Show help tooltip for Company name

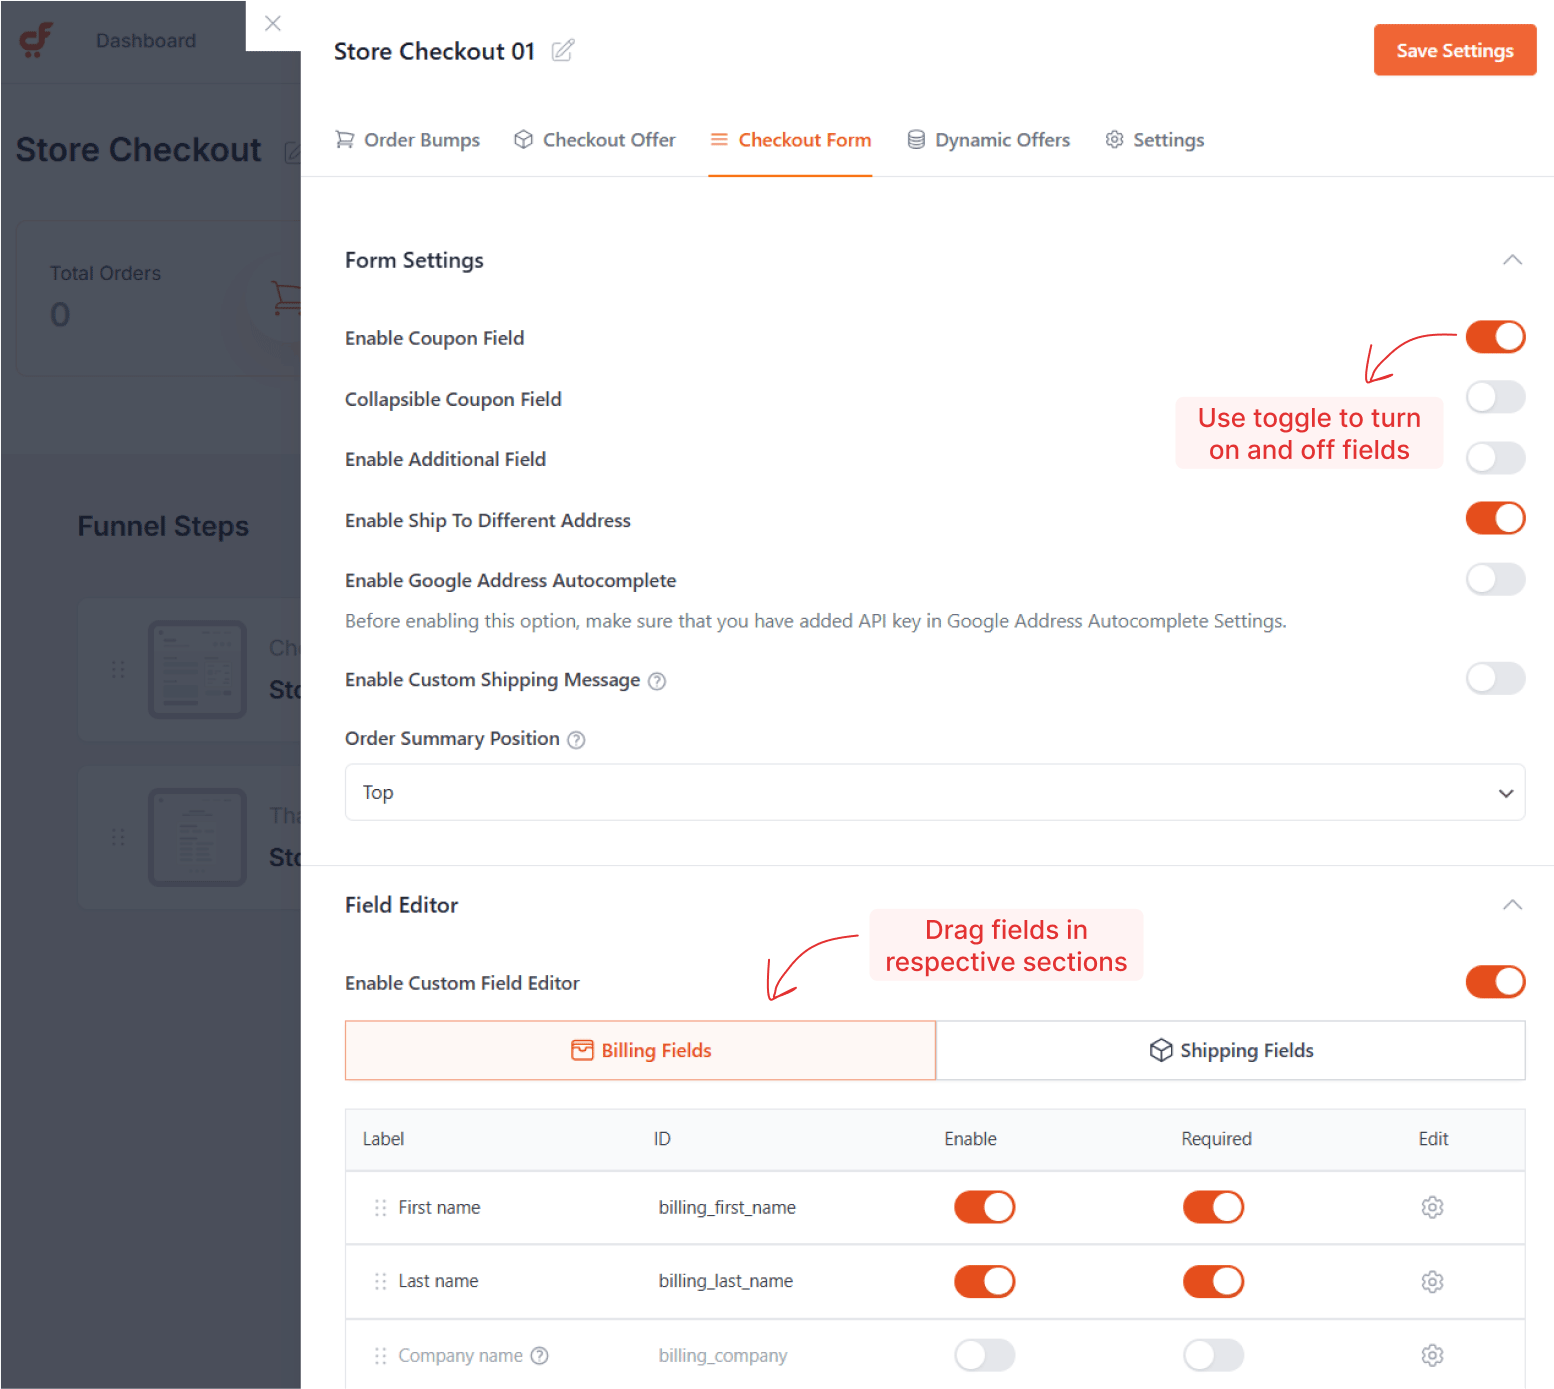[x=540, y=1356]
